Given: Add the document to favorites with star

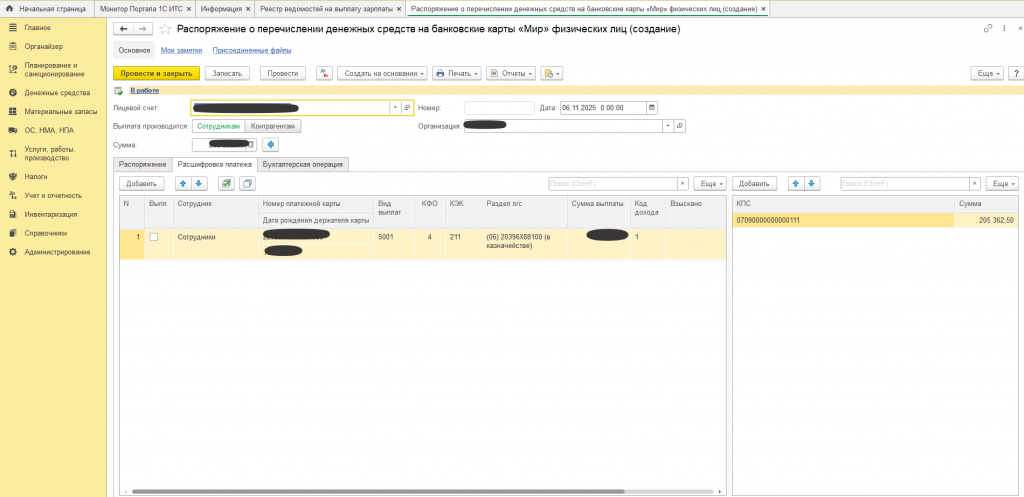Looking at the screenshot, I should click(x=165, y=29).
